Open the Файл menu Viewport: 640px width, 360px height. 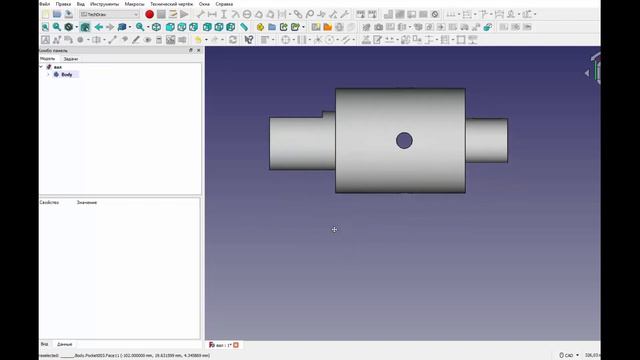click(x=44, y=4)
